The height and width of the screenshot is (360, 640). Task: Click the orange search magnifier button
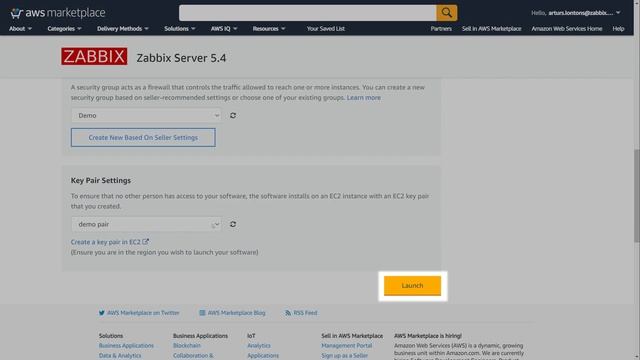click(447, 13)
